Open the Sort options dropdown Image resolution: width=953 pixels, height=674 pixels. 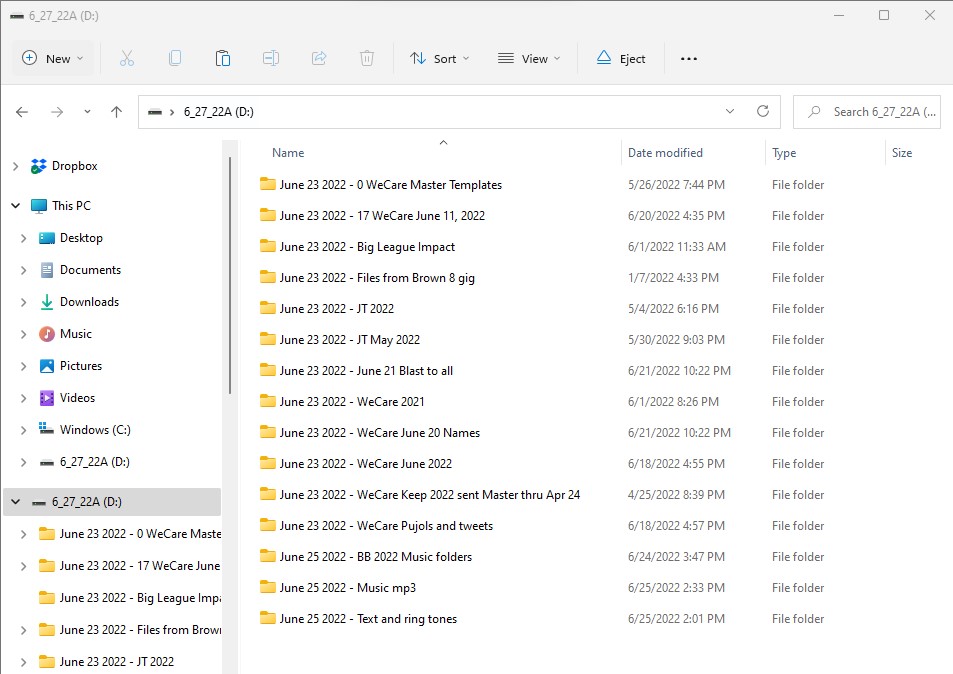tap(439, 58)
